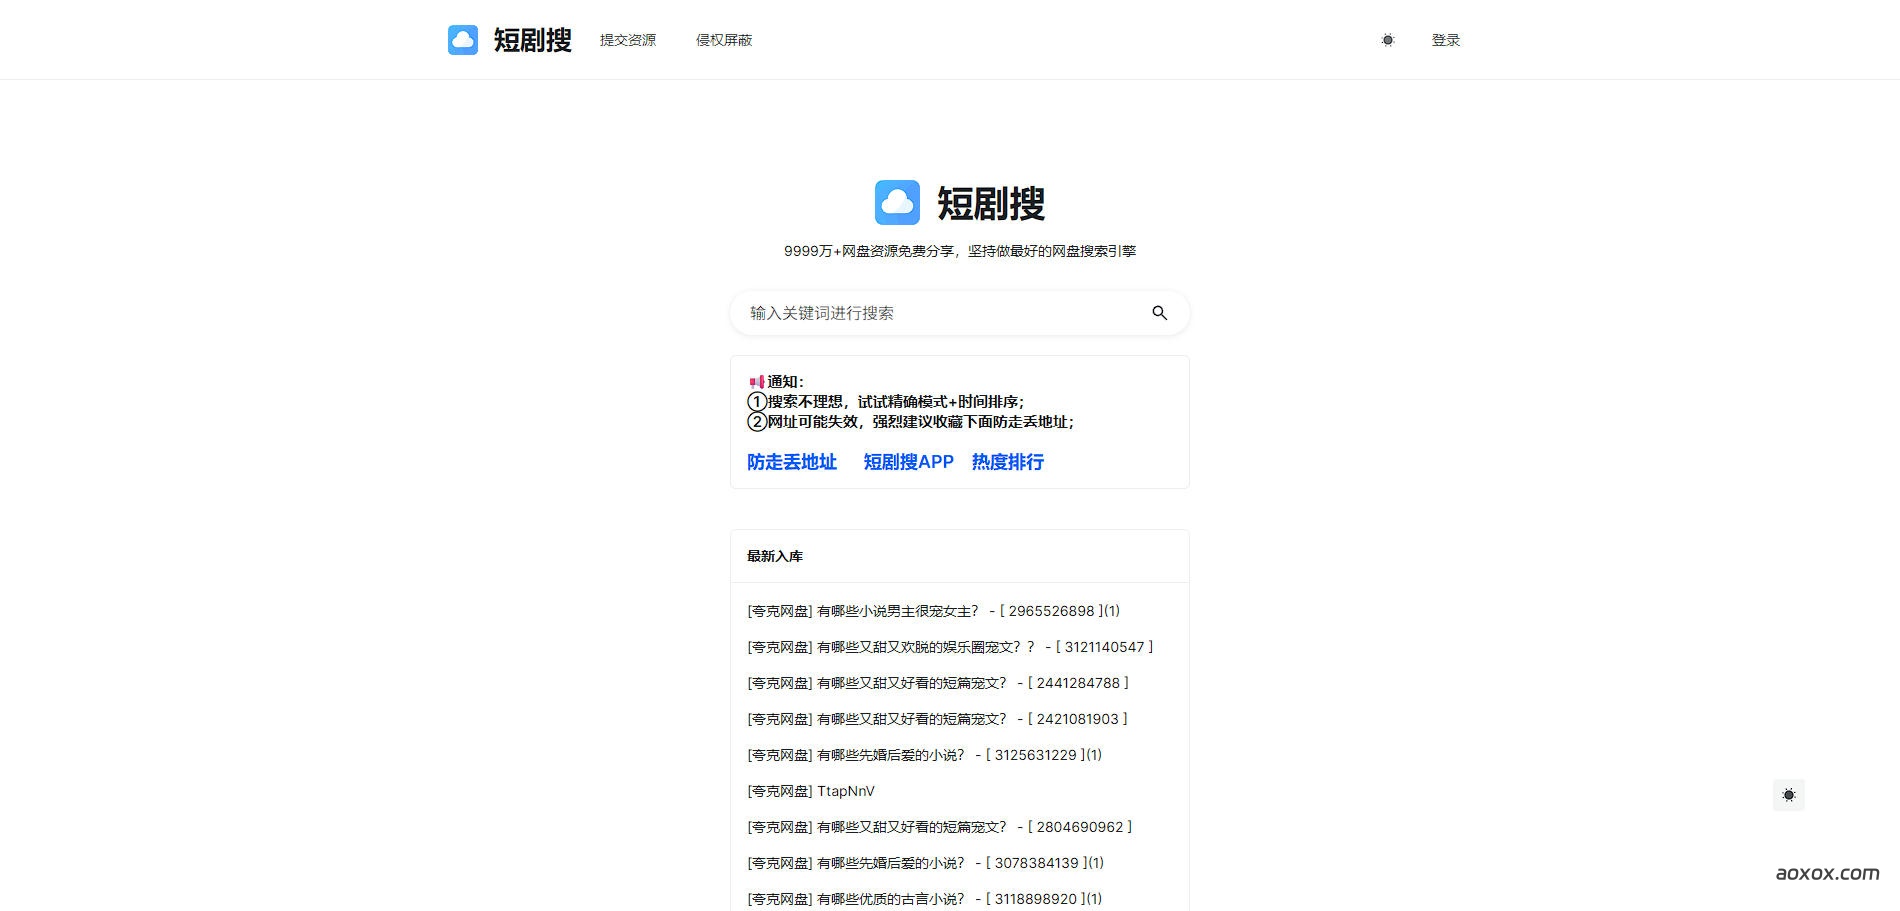Open the 侵权屏蔽 menu item

[725, 40]
